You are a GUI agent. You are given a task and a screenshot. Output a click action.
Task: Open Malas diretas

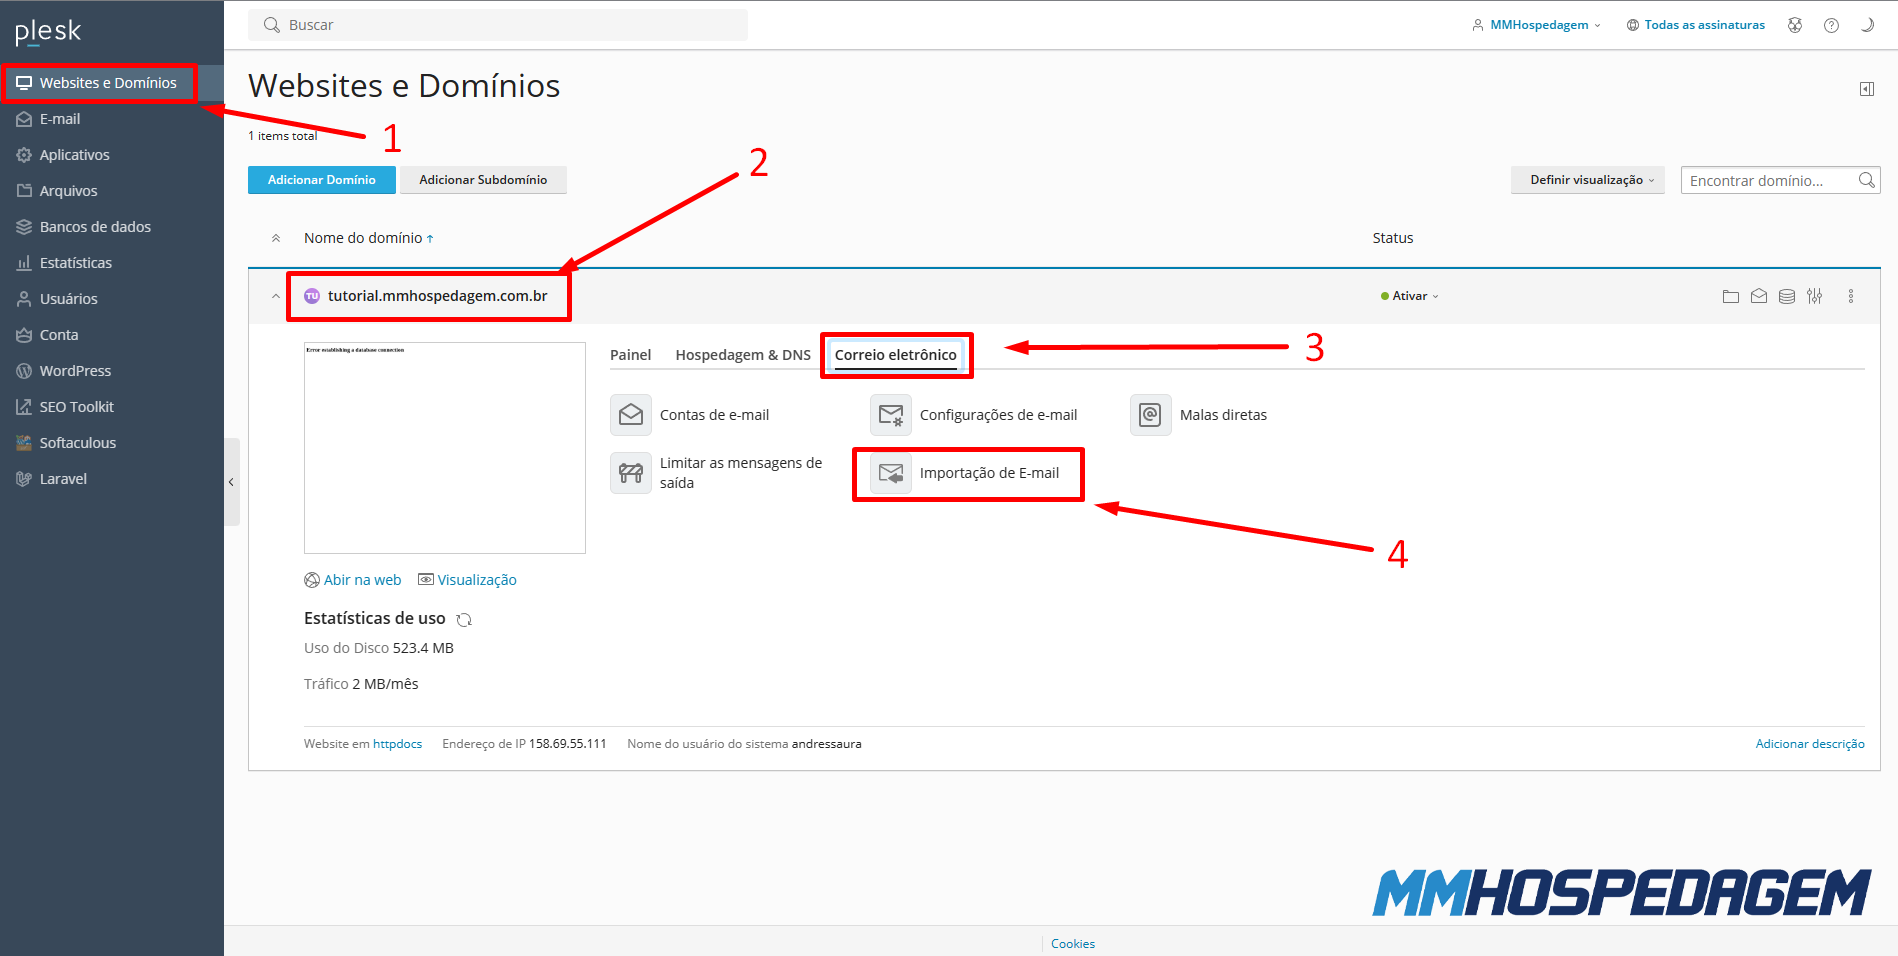pos(1199,415)
